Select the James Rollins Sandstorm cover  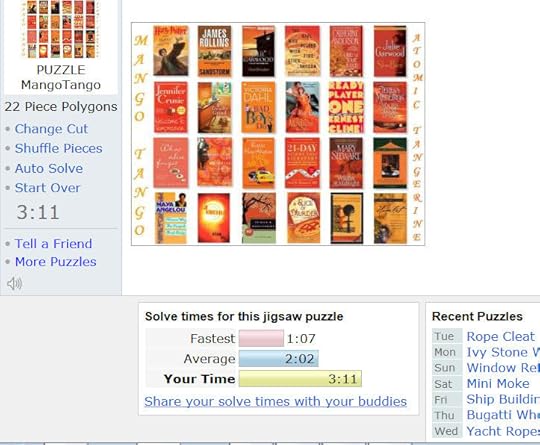(x=214, y=51)
